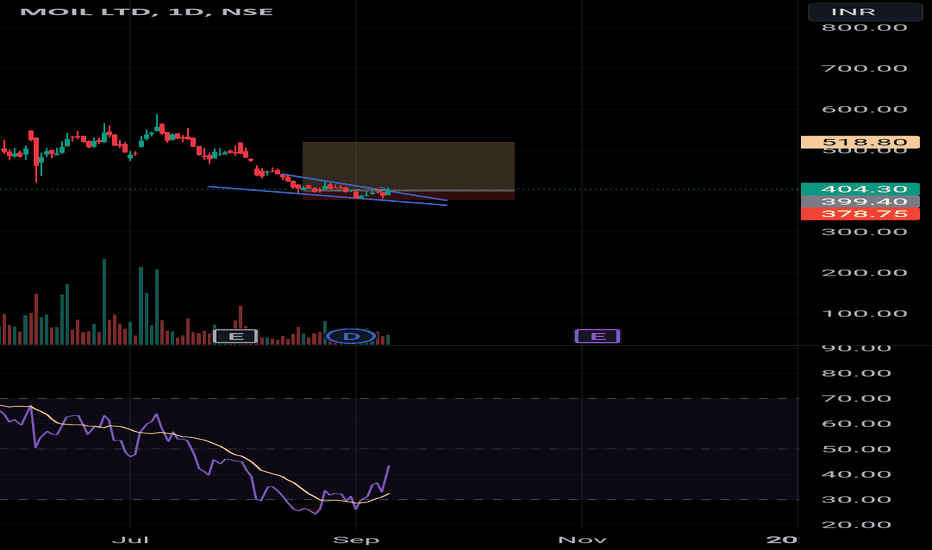Click the 800.00 price axis label
This screenshot has height=550, width=932.
[864, 27]
